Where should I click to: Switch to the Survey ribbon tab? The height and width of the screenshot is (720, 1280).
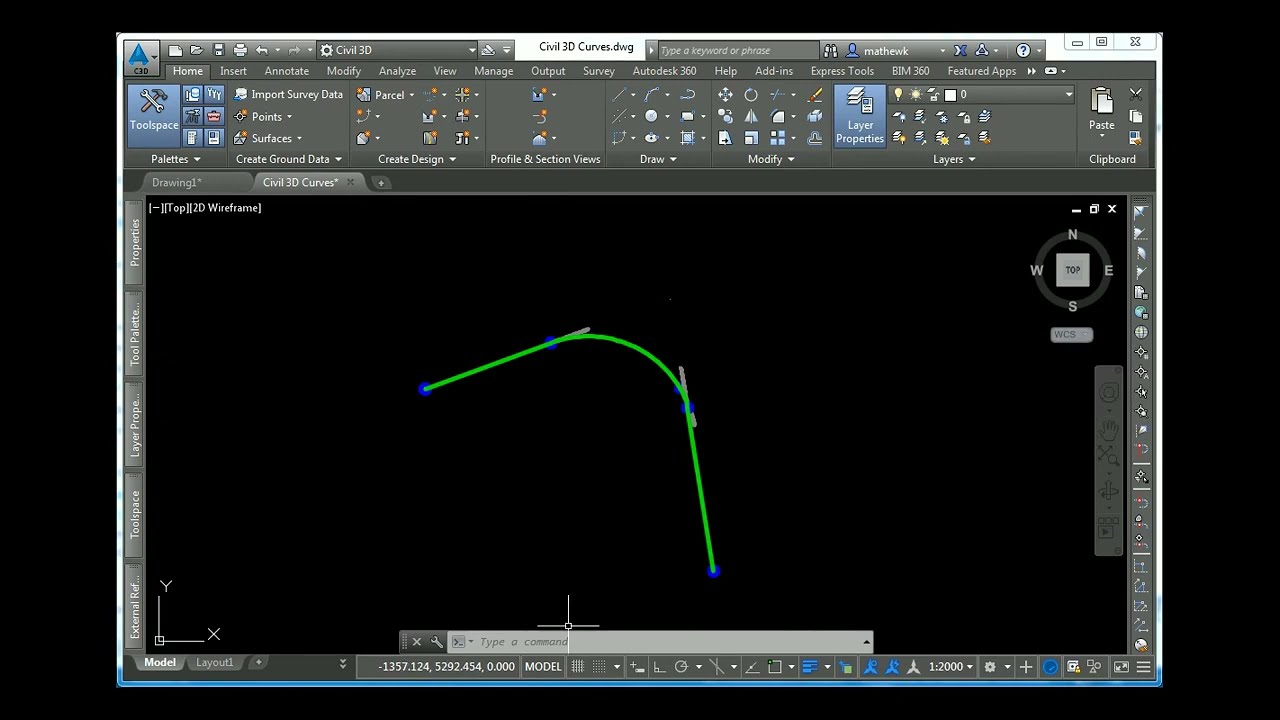(599, 71)
